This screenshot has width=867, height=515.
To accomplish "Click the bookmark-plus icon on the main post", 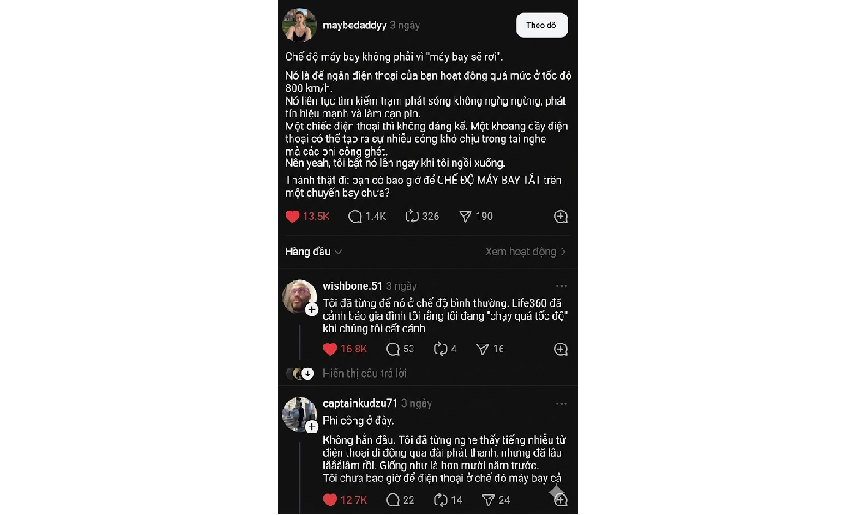I will pos(560,216).
